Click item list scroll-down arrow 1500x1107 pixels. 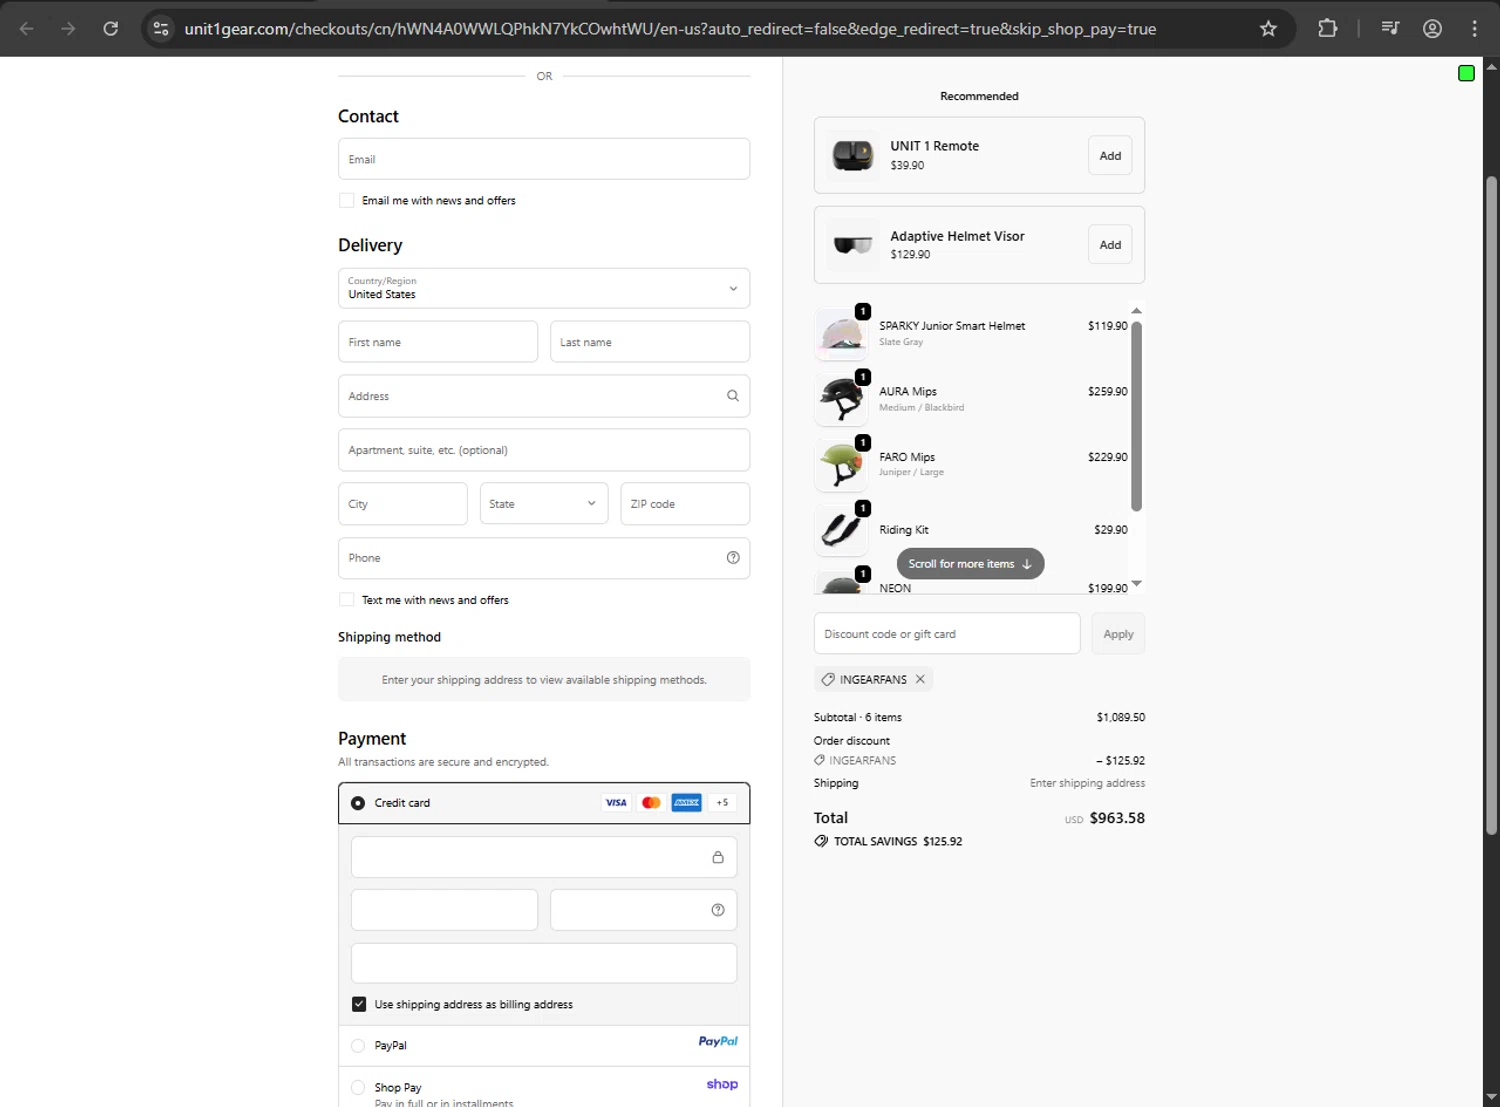point(1136,584)
